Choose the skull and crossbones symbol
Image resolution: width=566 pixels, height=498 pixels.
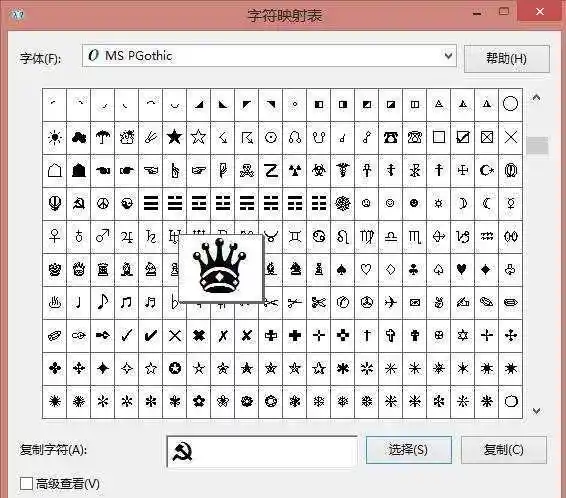click(247, 171)
